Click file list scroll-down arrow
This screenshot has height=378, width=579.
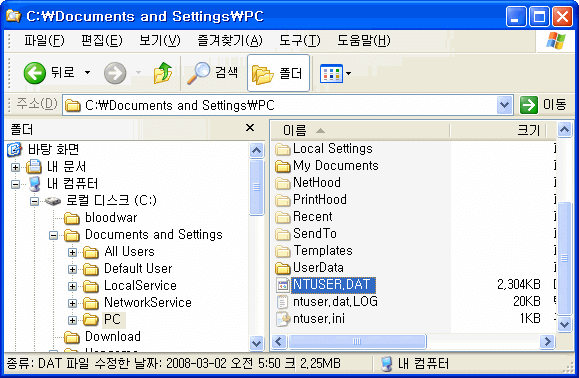tap(564, 324)
